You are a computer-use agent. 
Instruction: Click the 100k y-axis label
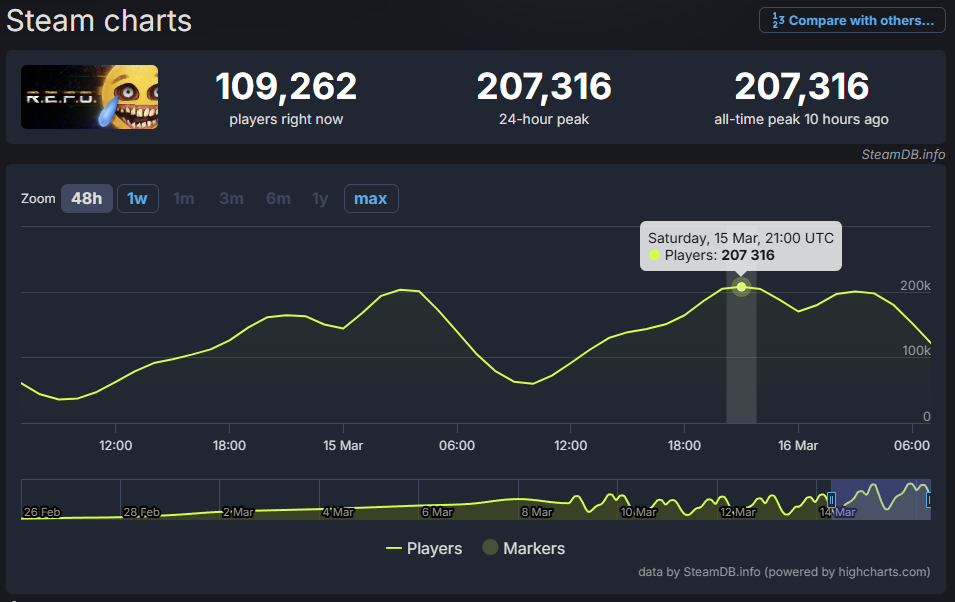(x=917, y=350)
